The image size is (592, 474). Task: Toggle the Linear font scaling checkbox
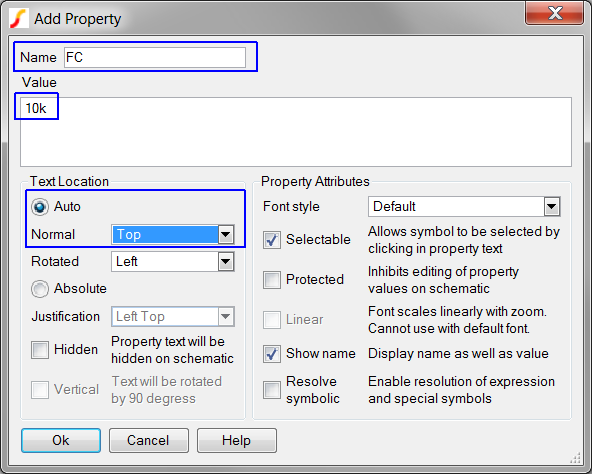(x=272, y=320)
